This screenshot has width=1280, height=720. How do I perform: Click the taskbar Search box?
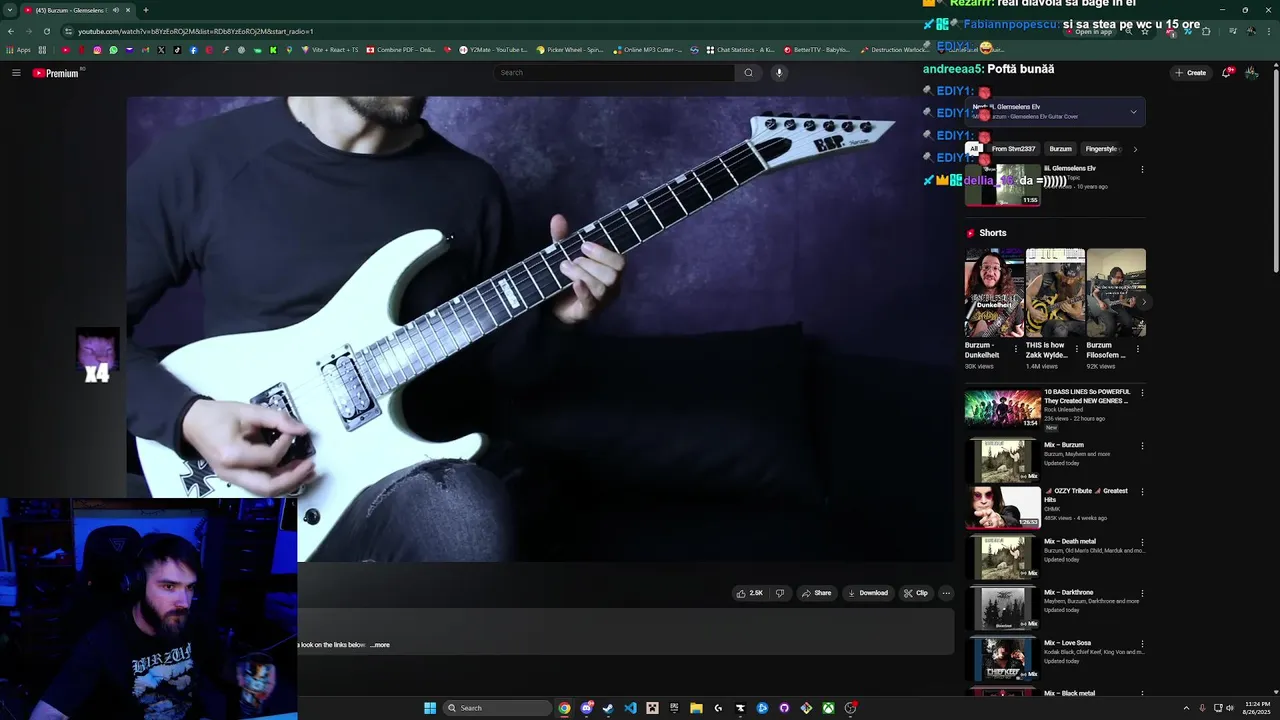point(497,708)
